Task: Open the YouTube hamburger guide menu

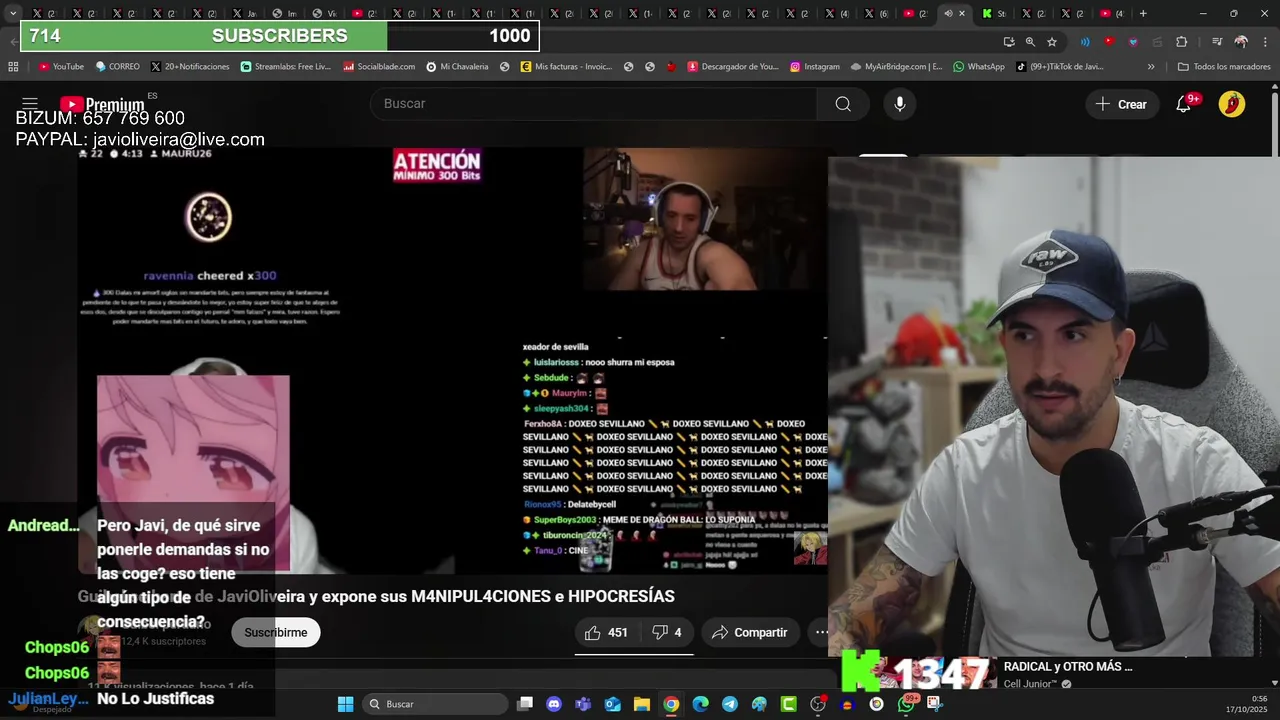Action: [30, 104]
